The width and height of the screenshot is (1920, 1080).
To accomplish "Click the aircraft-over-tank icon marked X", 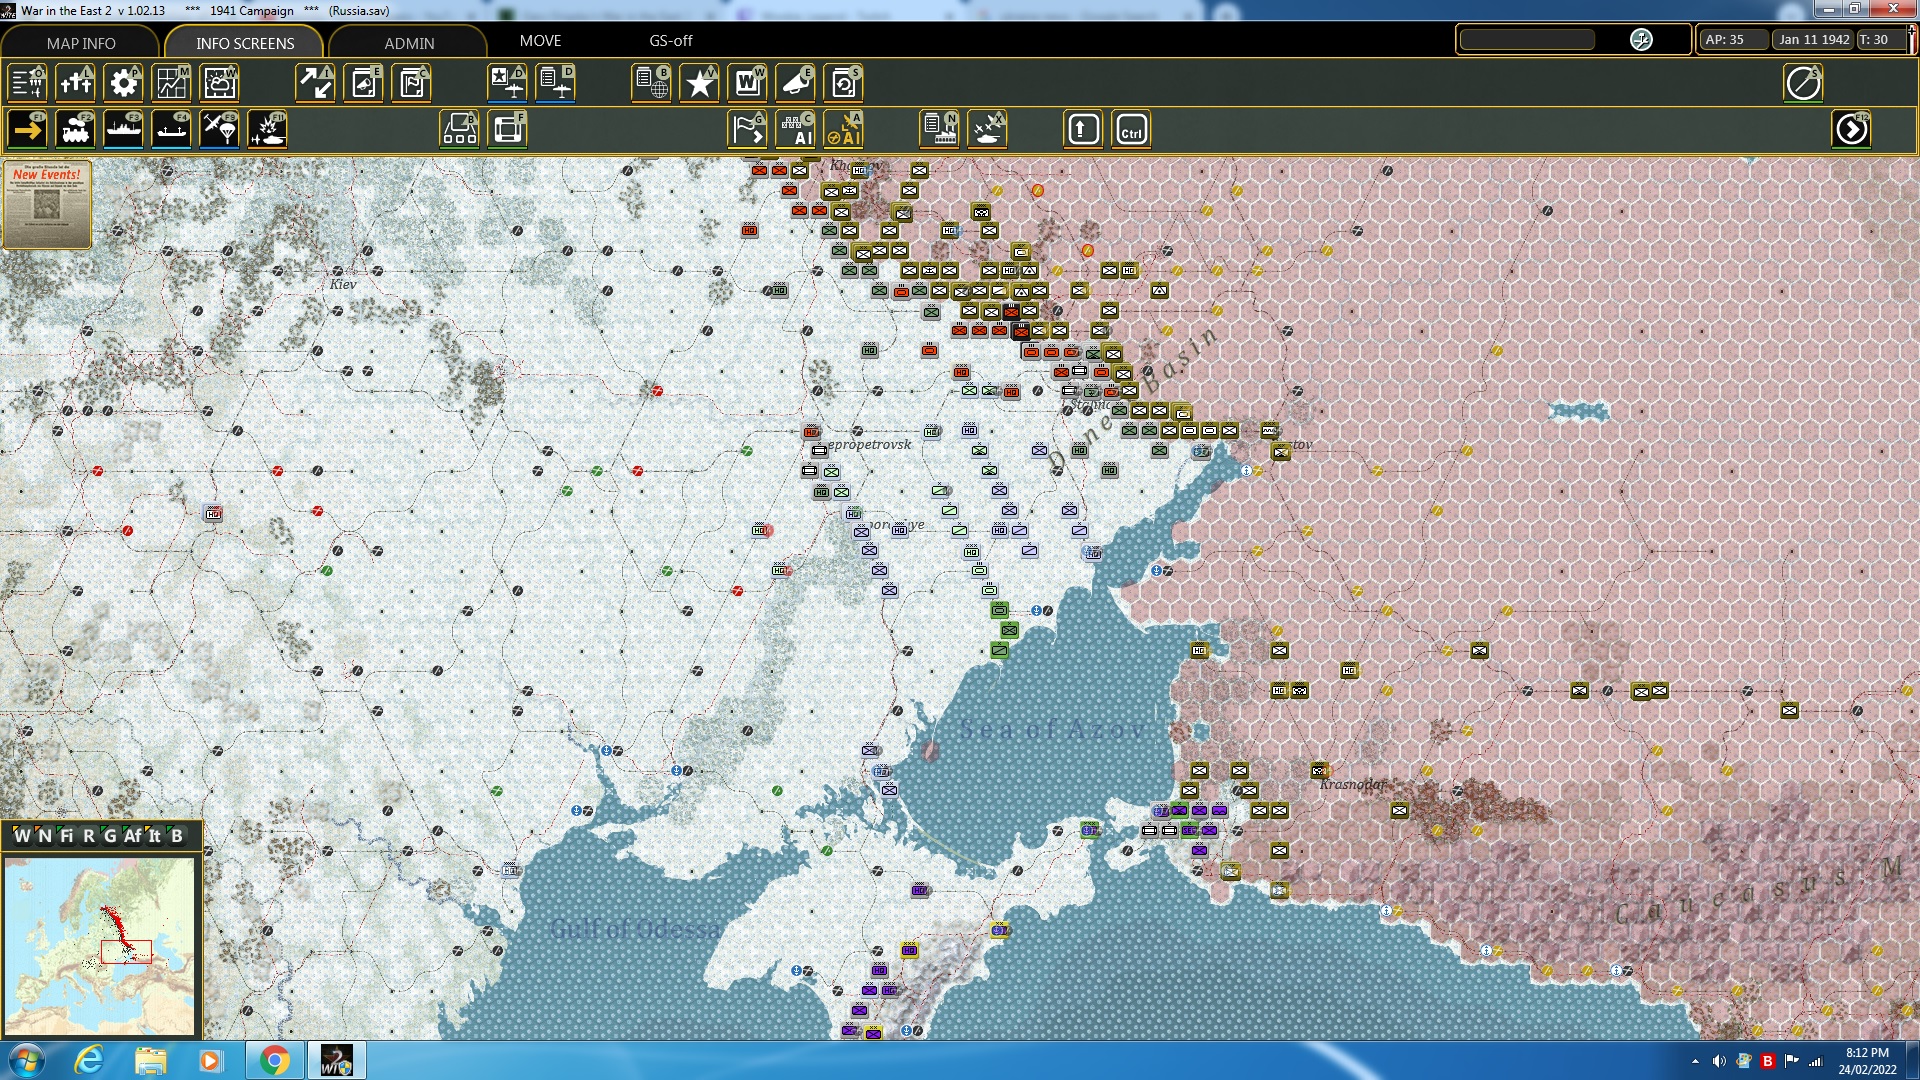I will pyautogui.click(x=987, y=130).
